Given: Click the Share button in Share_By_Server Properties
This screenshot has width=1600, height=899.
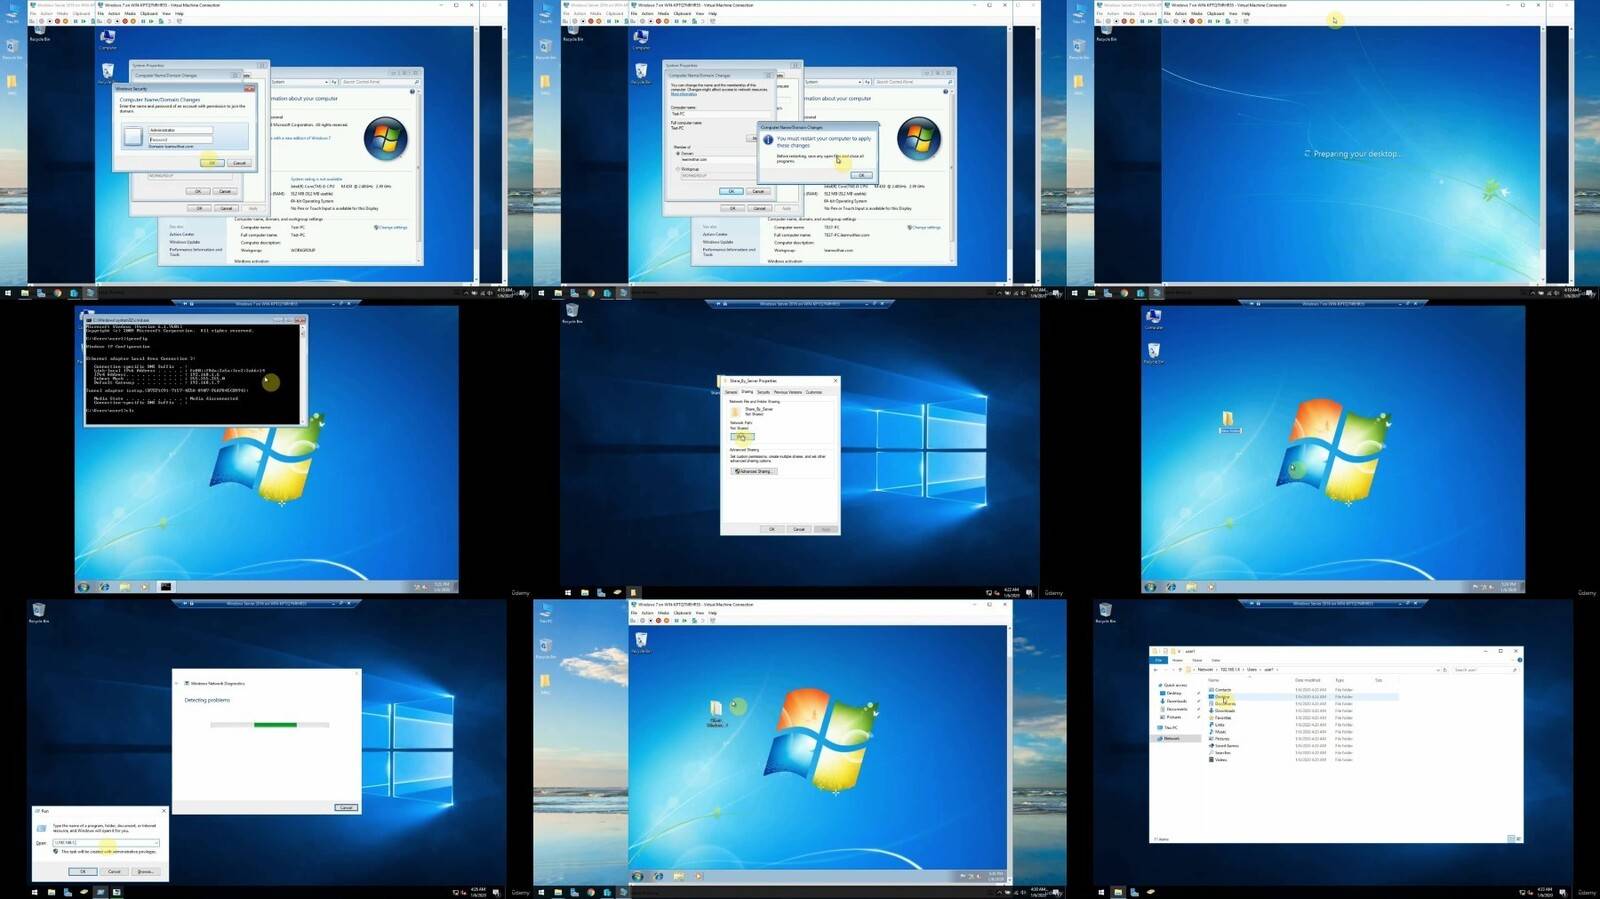Looking at the screenshot, I should 742,437.
